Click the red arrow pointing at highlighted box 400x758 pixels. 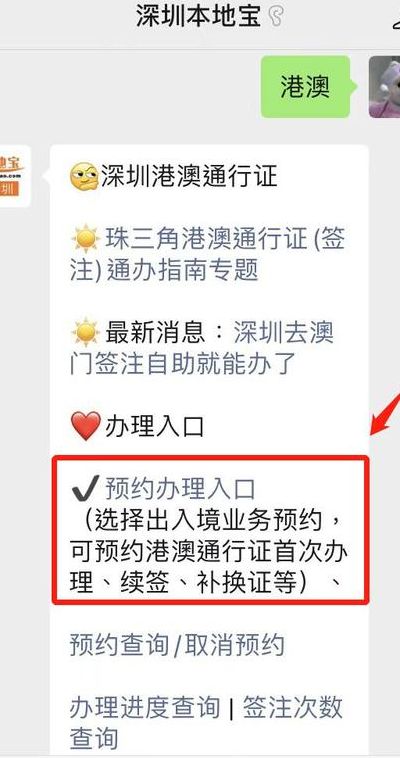click(385, 413)
